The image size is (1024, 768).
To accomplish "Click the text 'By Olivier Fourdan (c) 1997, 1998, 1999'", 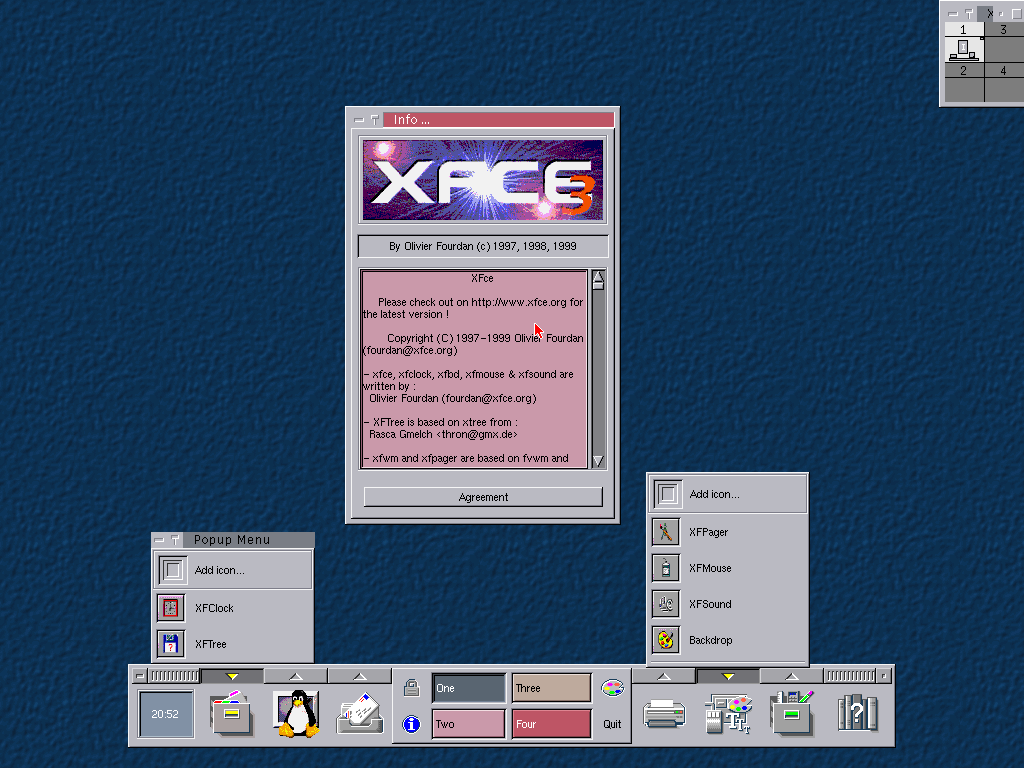I will pyautogui.click(x=483, y=246).
